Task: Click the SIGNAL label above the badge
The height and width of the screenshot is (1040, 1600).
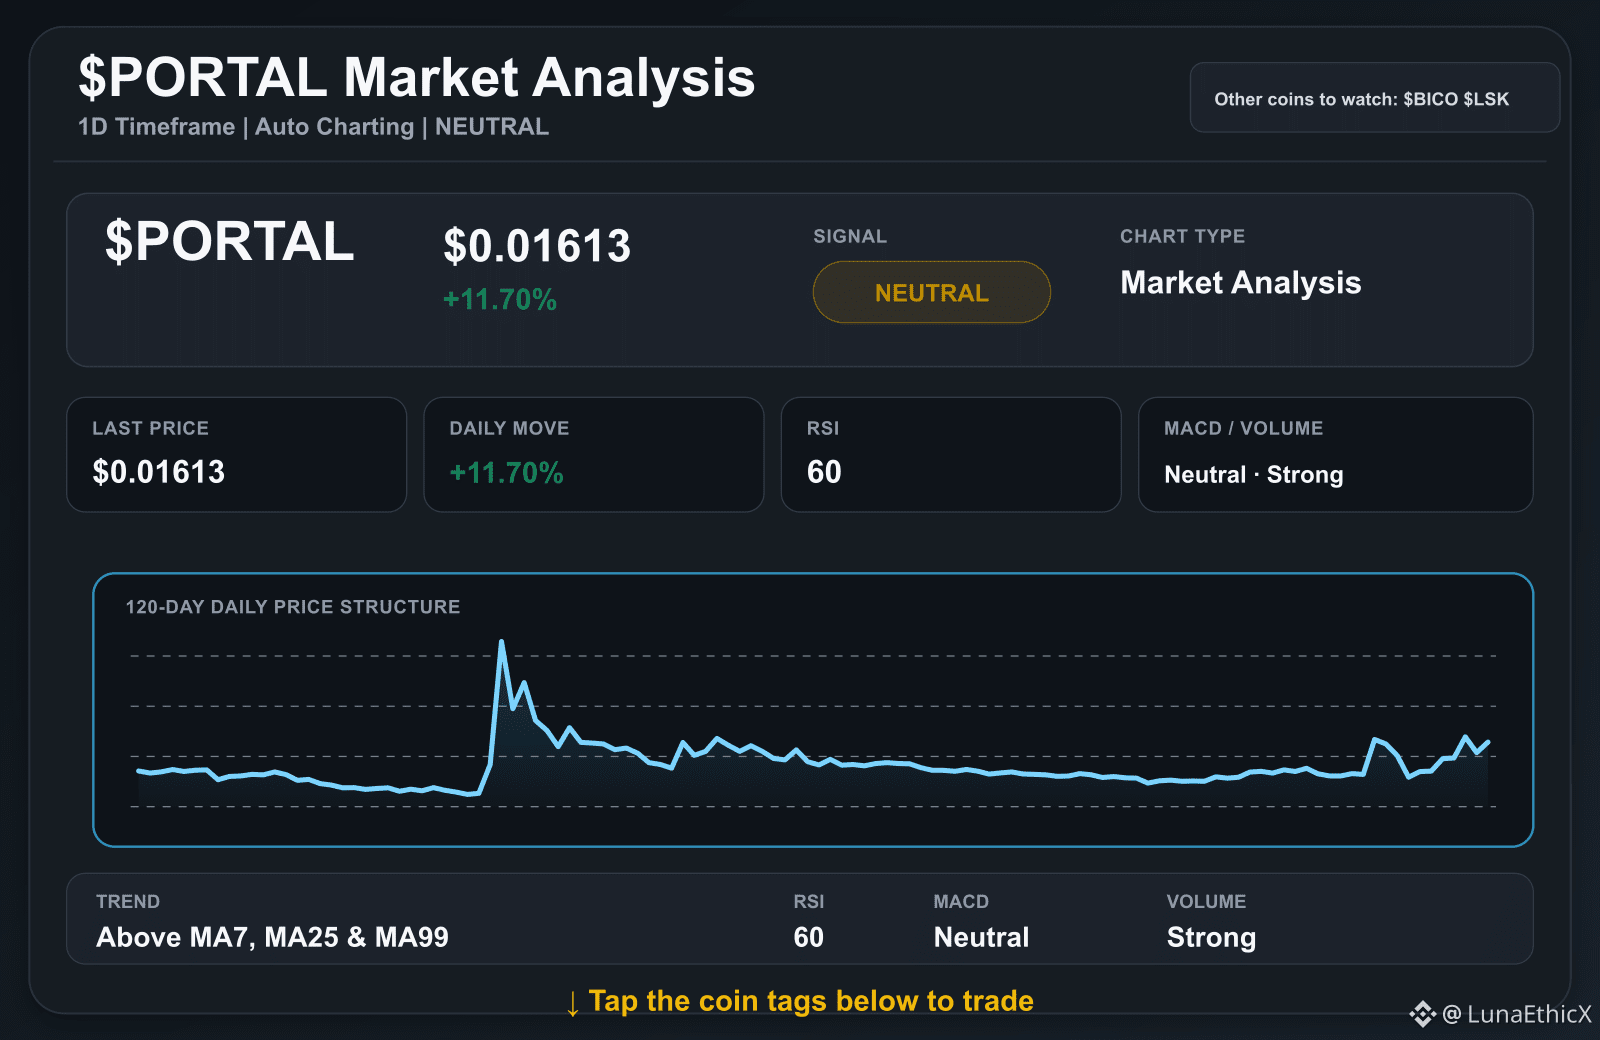Action: click(x=850, y=236)
